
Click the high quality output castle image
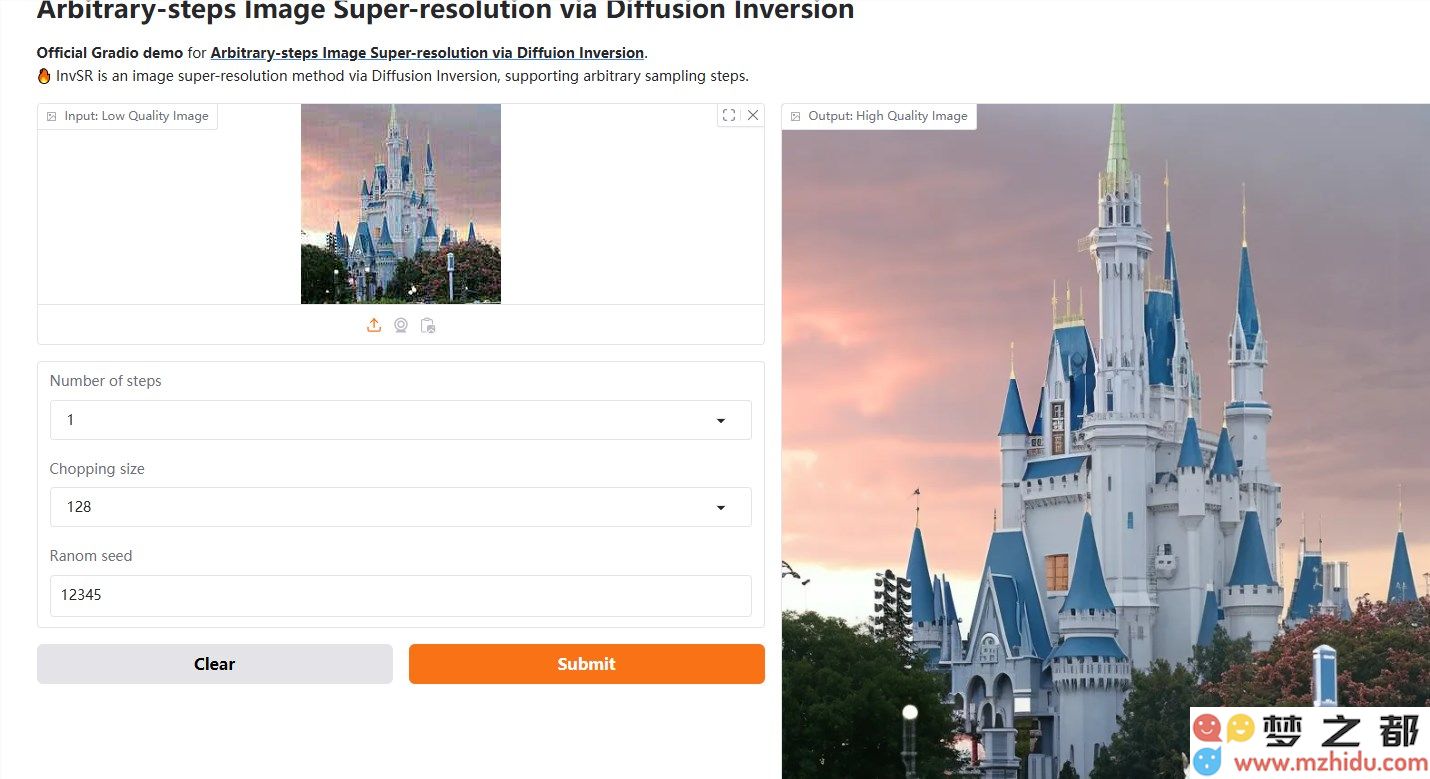[x=1105, y=441]
